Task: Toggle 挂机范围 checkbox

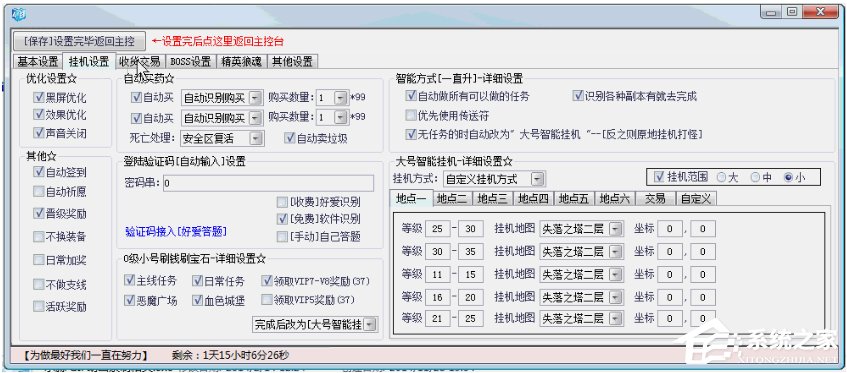Action: coord(681,177)
